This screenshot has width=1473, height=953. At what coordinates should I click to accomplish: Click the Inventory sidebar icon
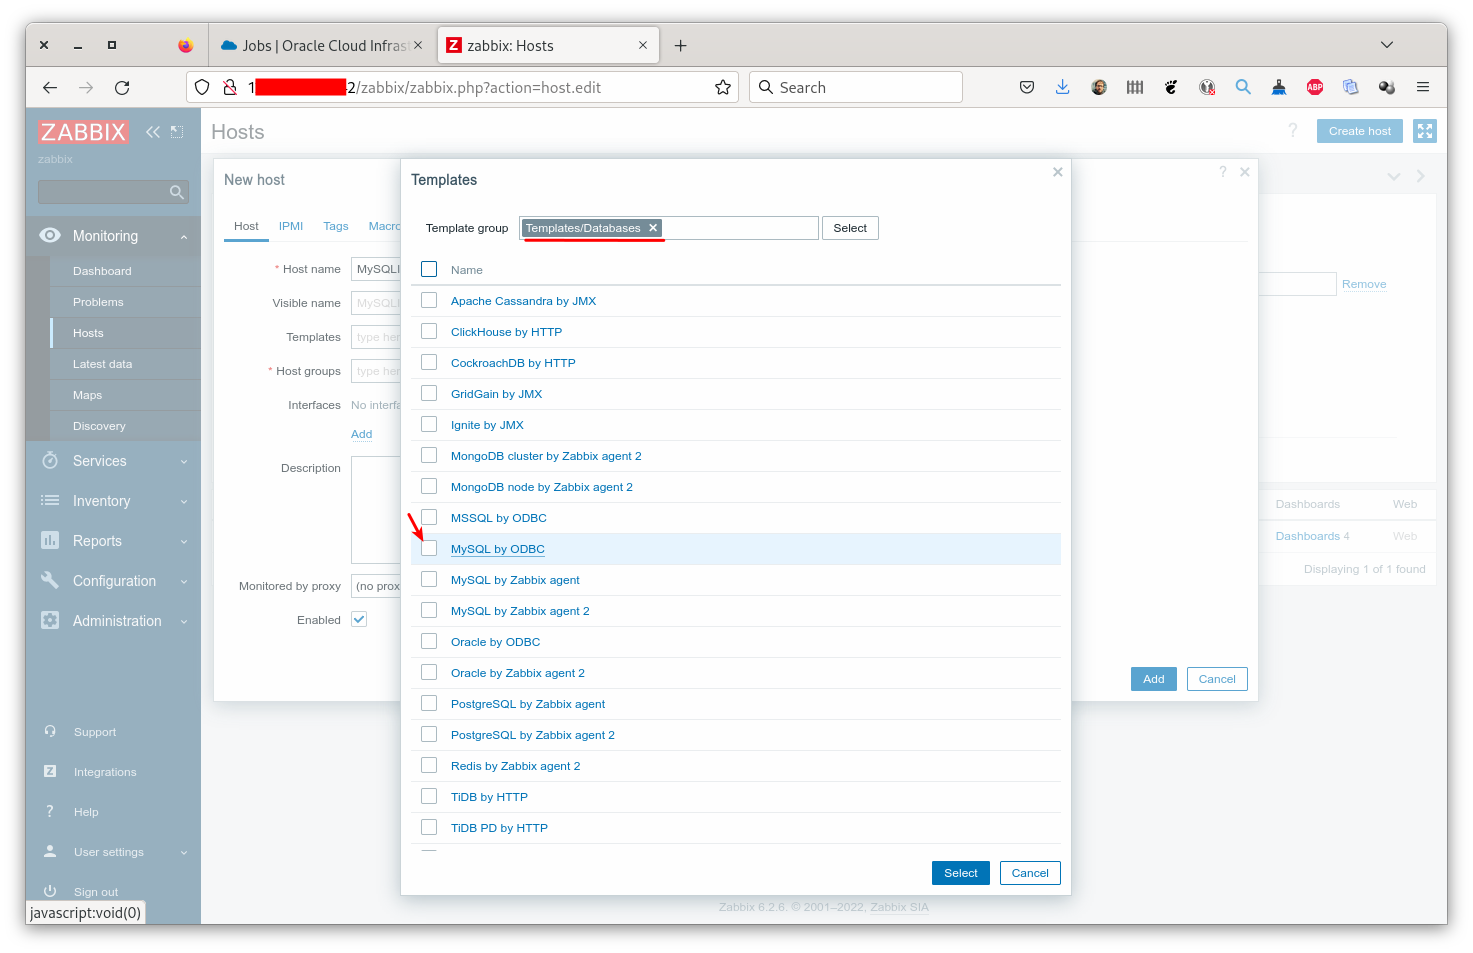(50, 500)
